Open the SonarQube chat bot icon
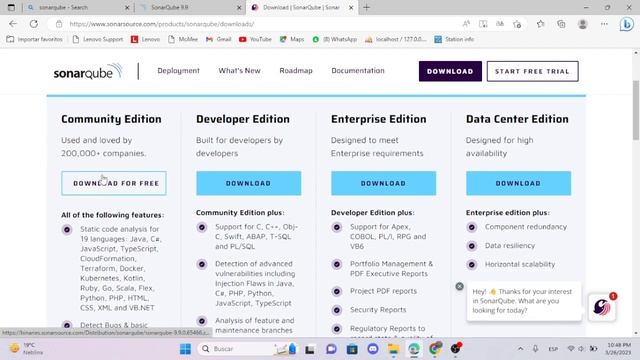The width and height of the screenshot is (640, 360). pos(602,307)
